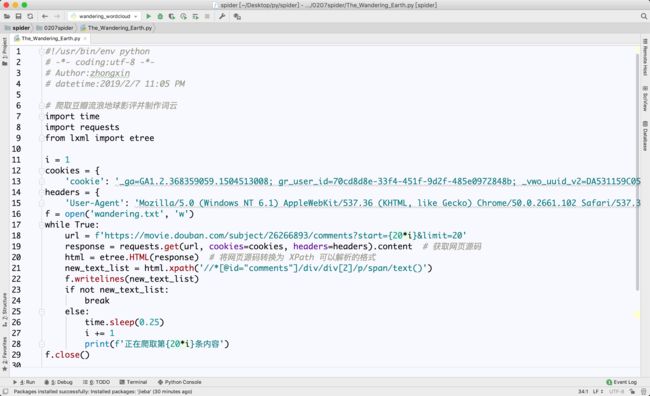Open the Database side panel
This screenshot has width=650, height=396.
(x=645, y=136)
